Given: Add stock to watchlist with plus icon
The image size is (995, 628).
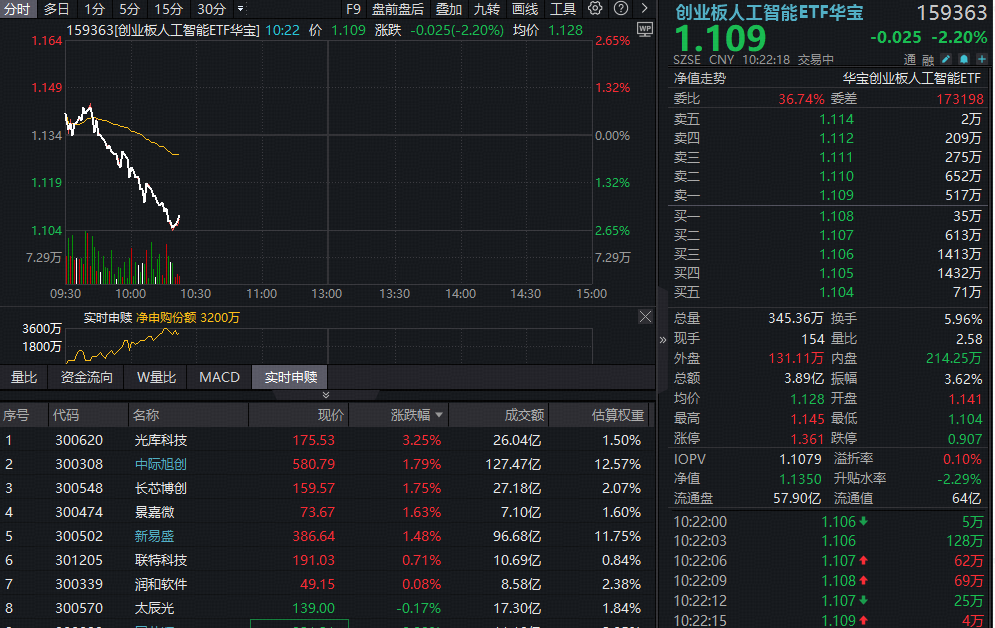Looking at the screenshot, I should [x=981, y=59].
